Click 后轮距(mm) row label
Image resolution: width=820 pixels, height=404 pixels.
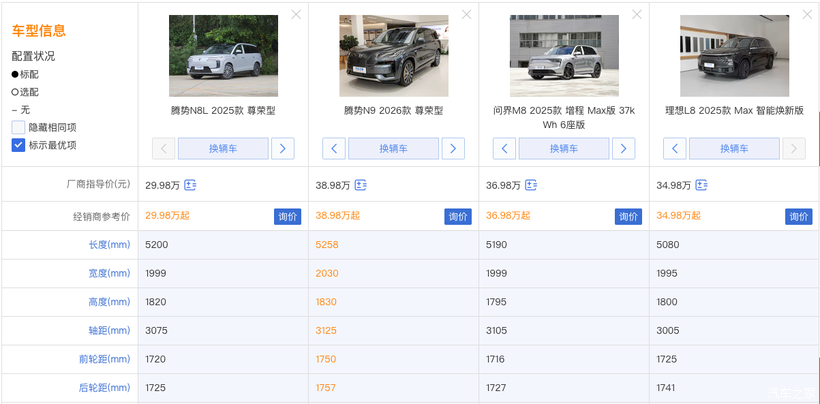(x=105, y=388)
